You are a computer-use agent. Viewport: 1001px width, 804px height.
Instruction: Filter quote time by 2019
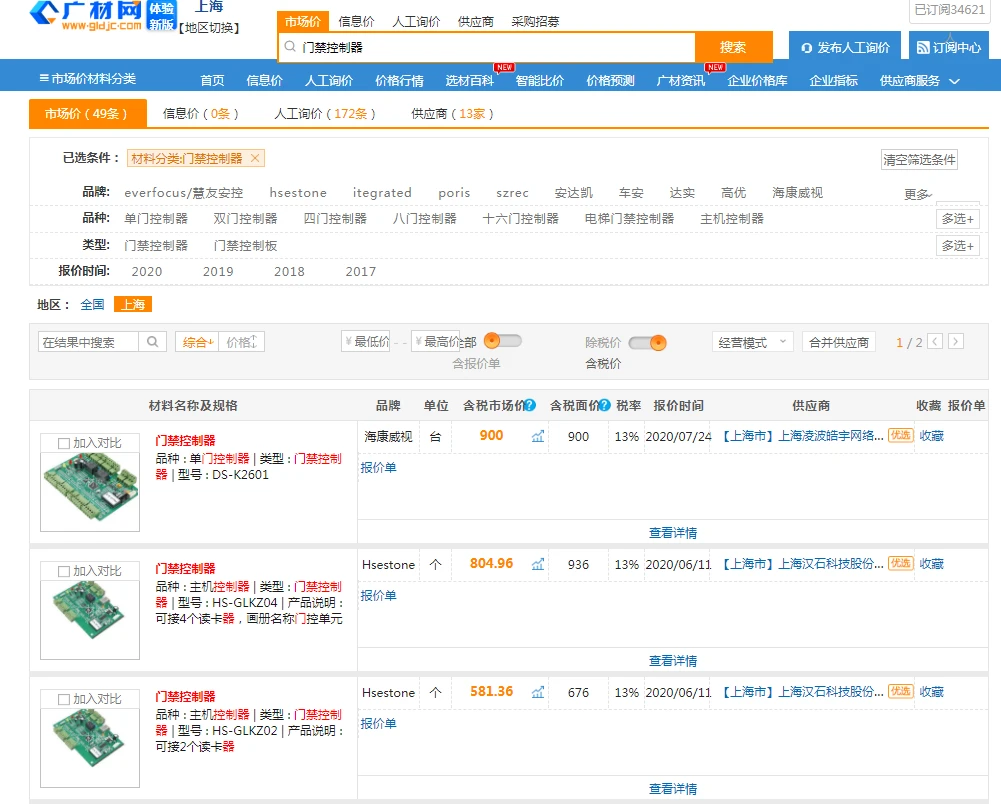coord(218,272)
